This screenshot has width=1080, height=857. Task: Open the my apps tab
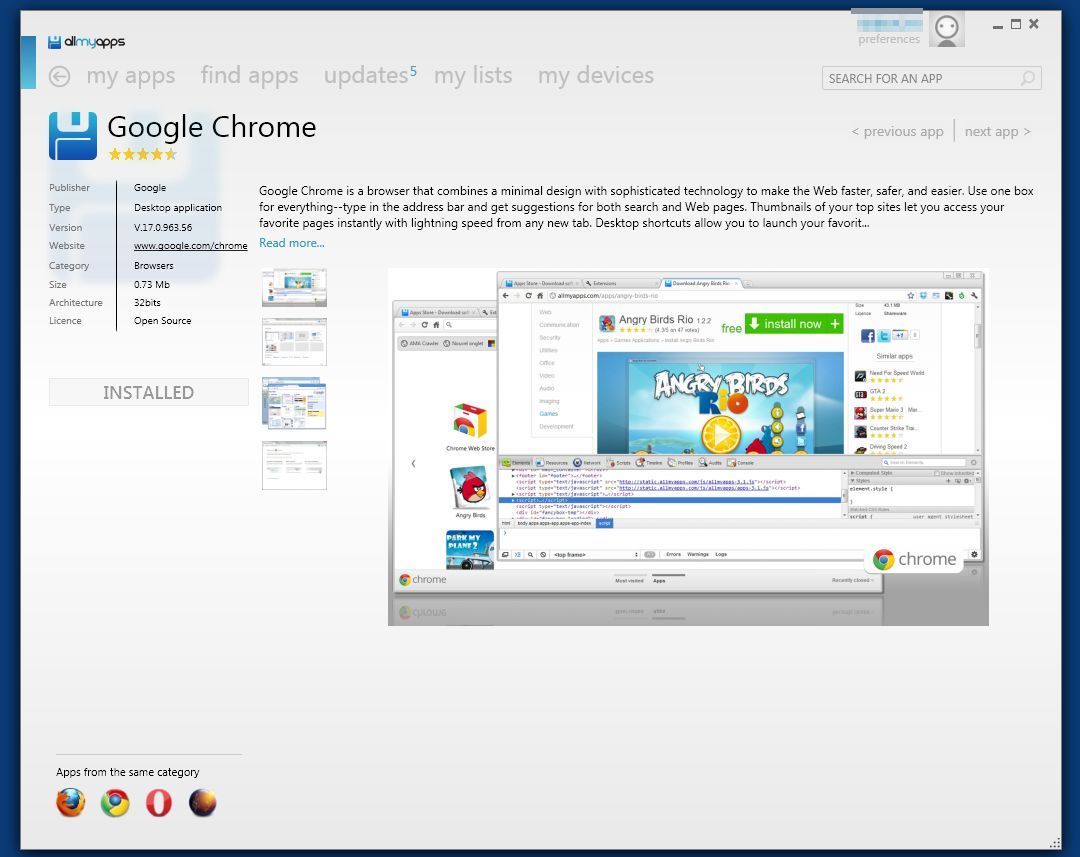(131, 76)
